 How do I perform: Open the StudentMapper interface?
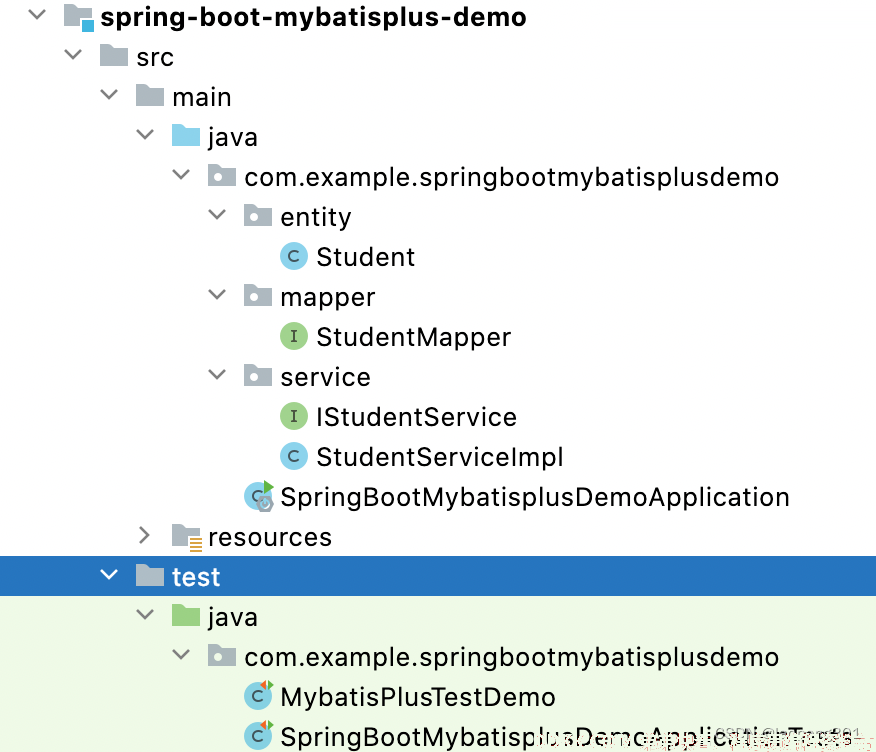click(x=413, y=338)
